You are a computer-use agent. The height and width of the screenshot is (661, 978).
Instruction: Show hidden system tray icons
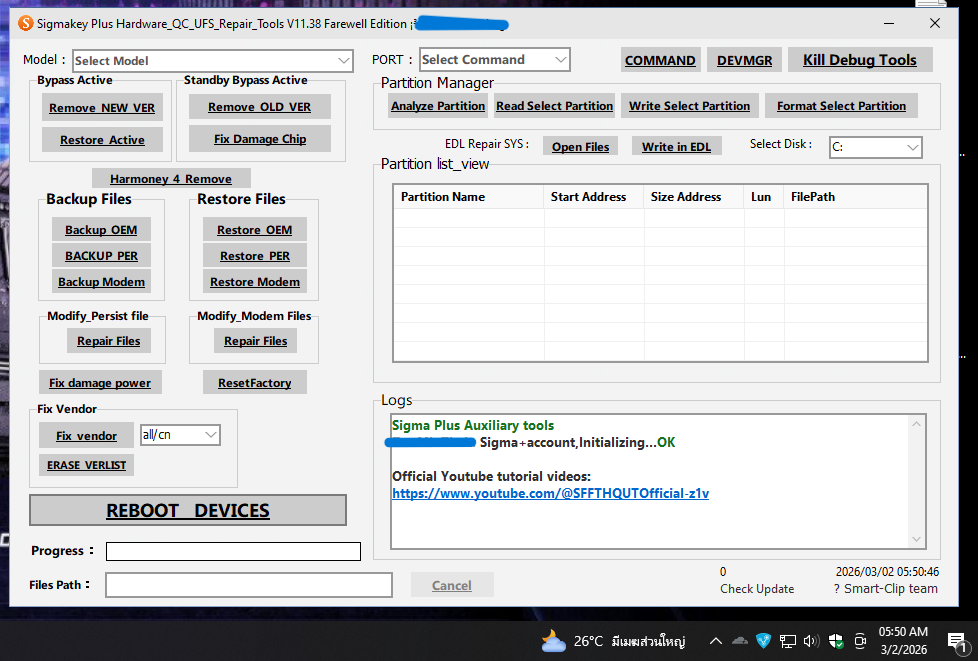(715, 641)
